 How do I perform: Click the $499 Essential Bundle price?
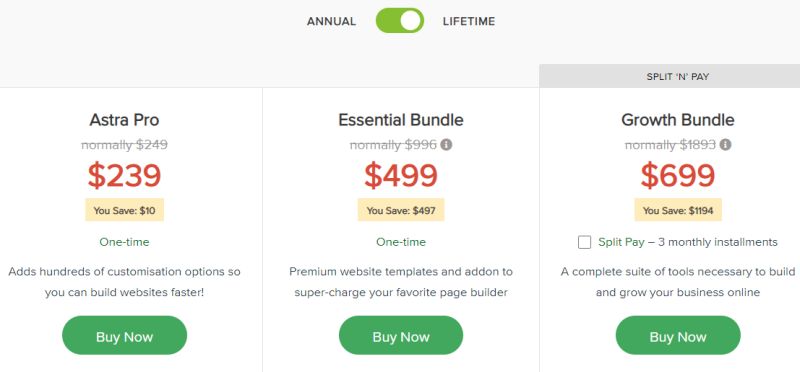[401, 176]
